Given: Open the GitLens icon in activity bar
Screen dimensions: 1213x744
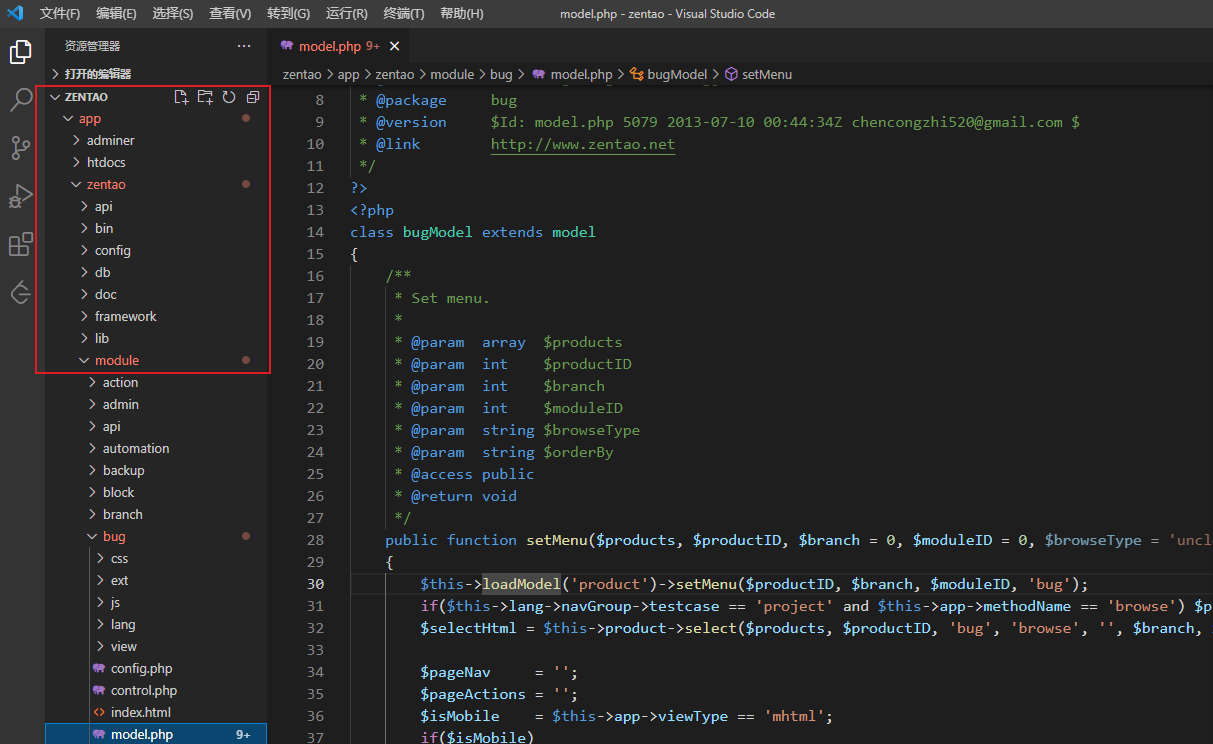Looking at the screenshot, I should click(x=20, y=293).
